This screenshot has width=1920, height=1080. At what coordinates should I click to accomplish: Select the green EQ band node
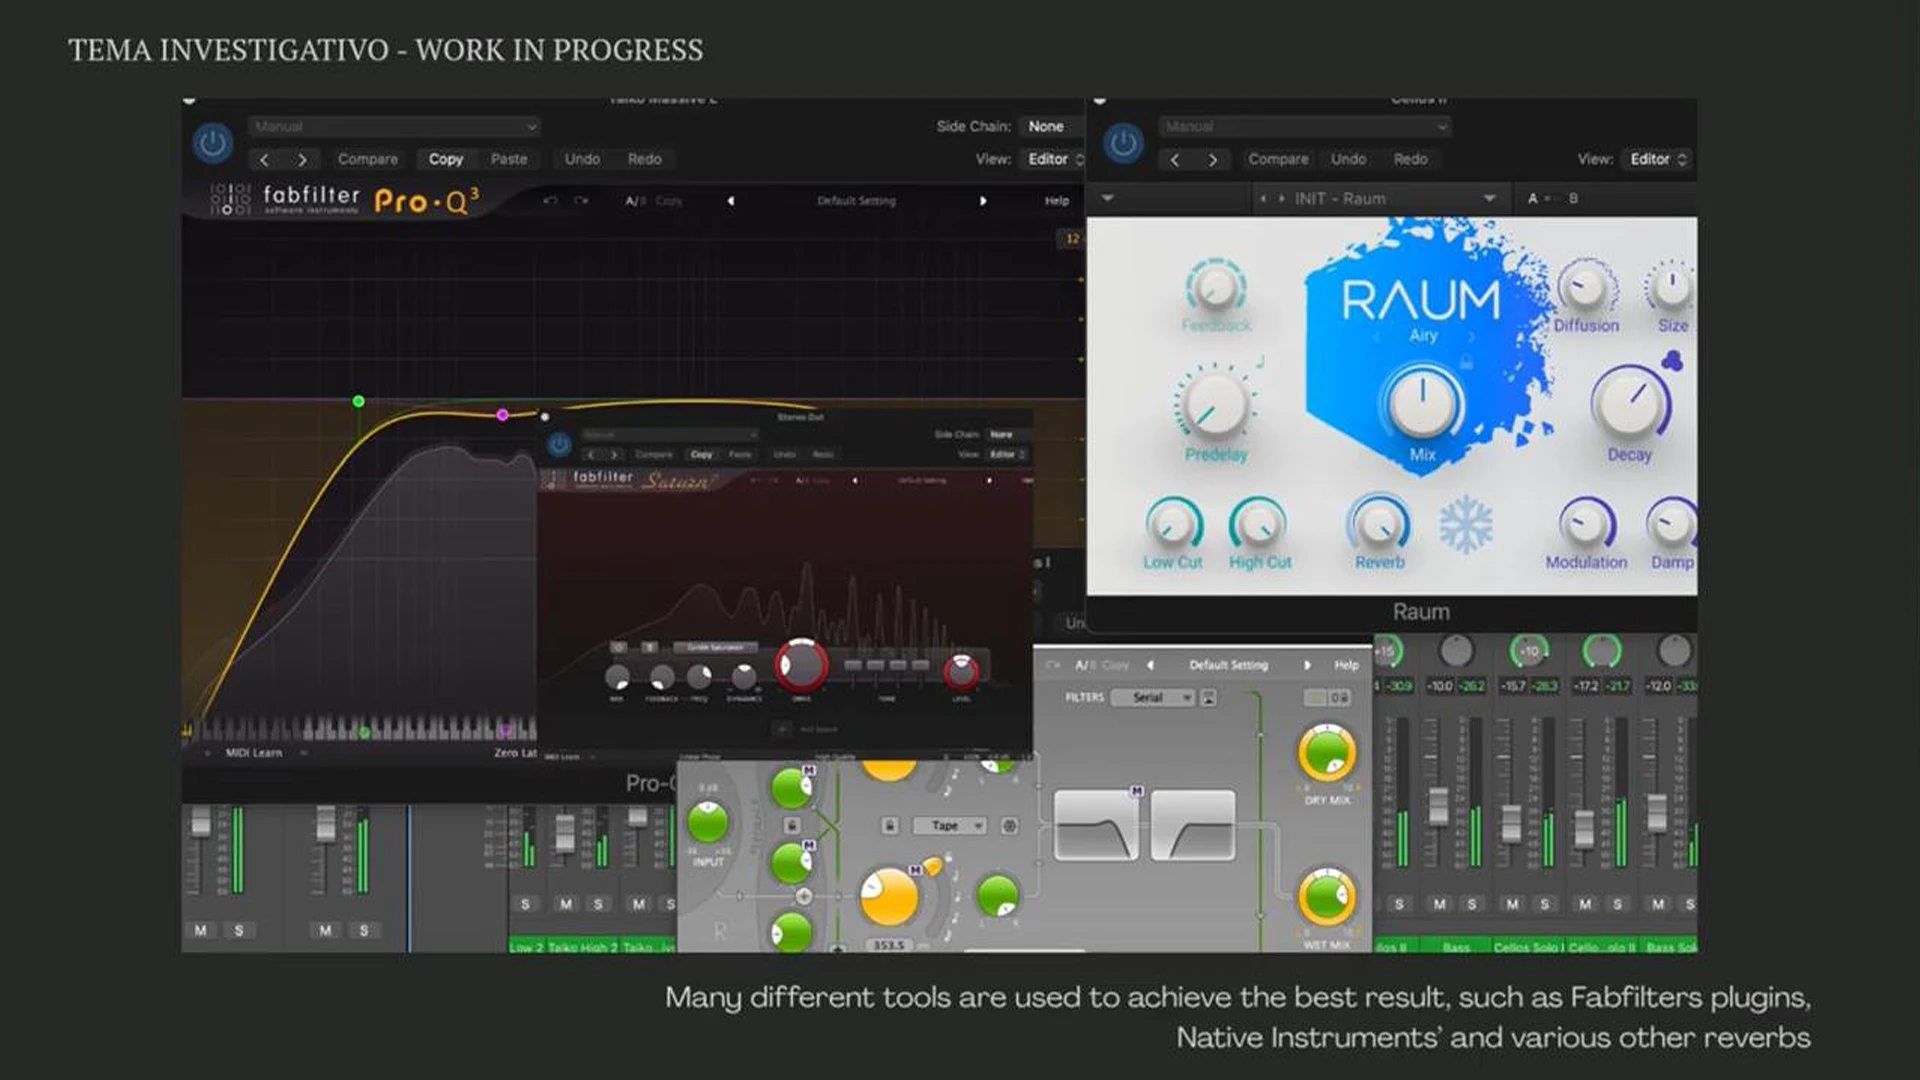358,401
